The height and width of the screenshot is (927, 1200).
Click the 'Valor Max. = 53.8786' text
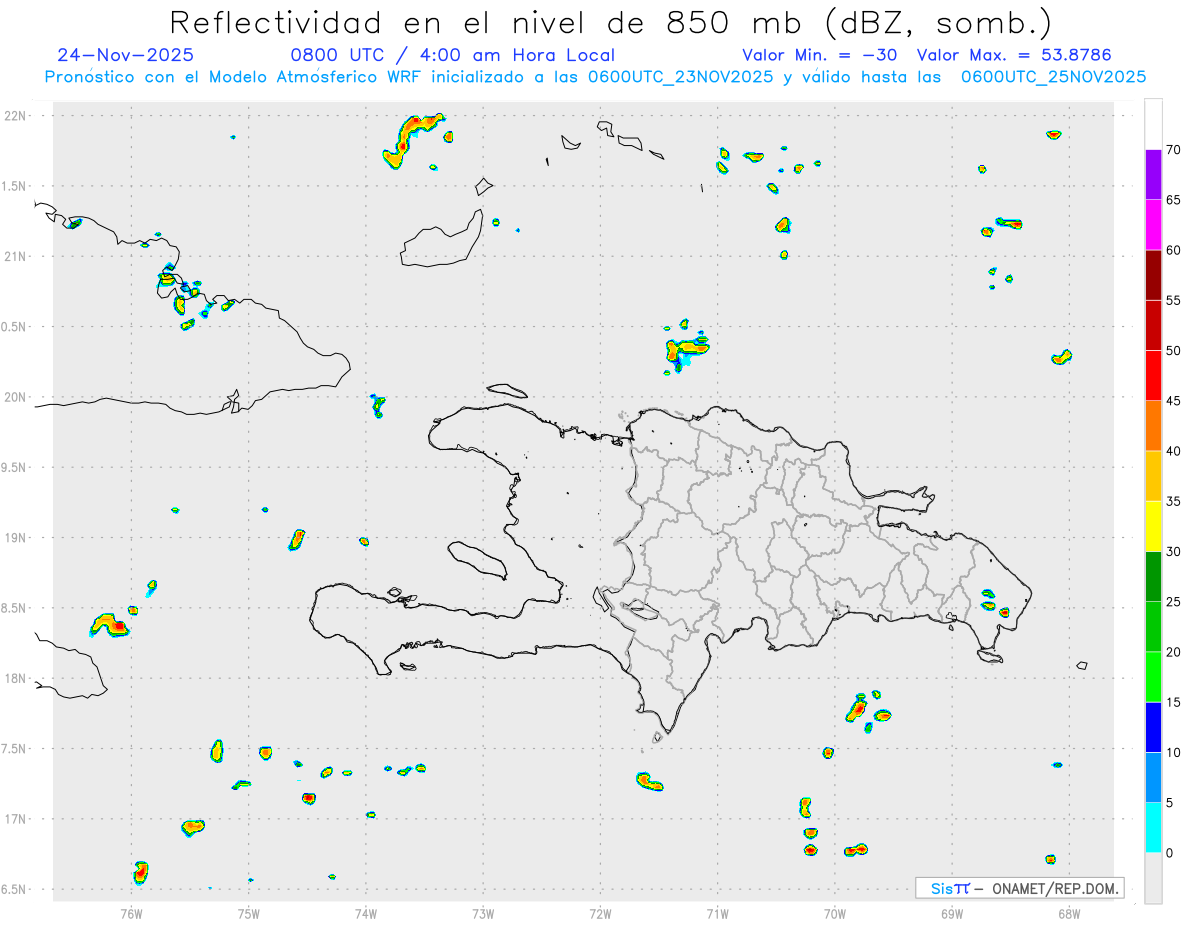point(1014,55)
